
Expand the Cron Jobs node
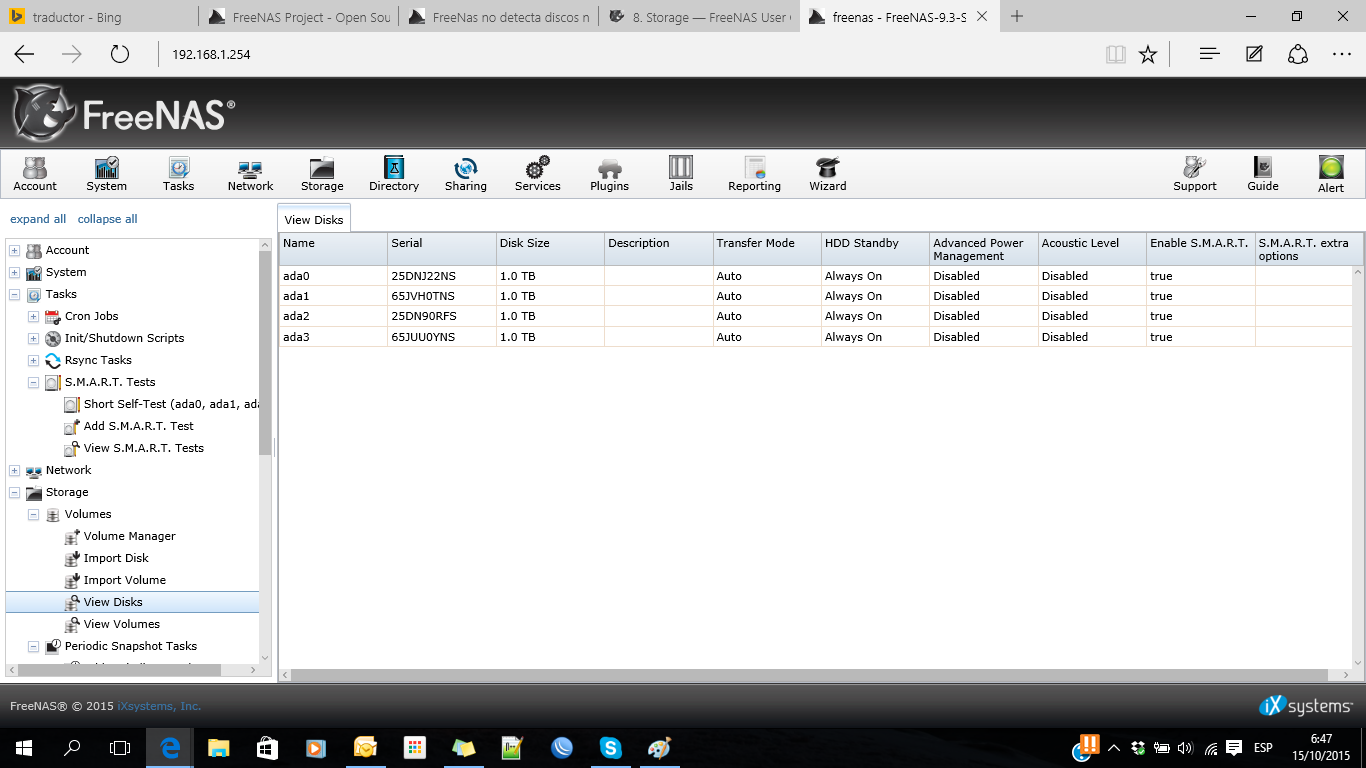[x=33, y=316]
